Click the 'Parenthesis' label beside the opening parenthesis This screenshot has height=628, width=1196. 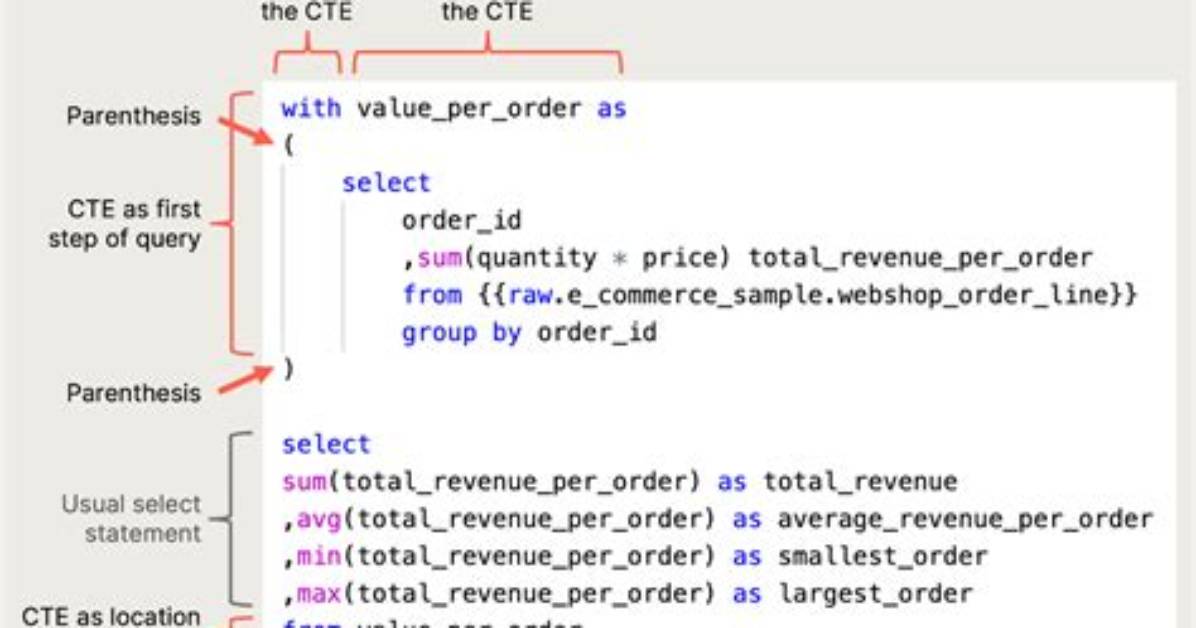[x=133, y=116]
